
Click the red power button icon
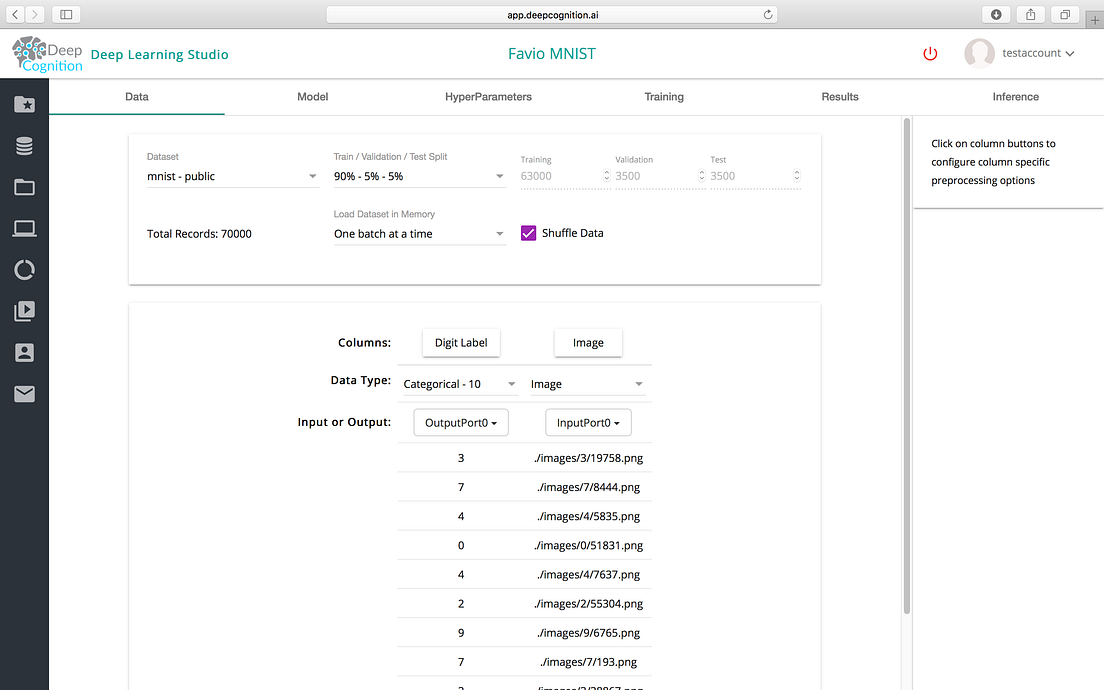[x=930, y=54]
